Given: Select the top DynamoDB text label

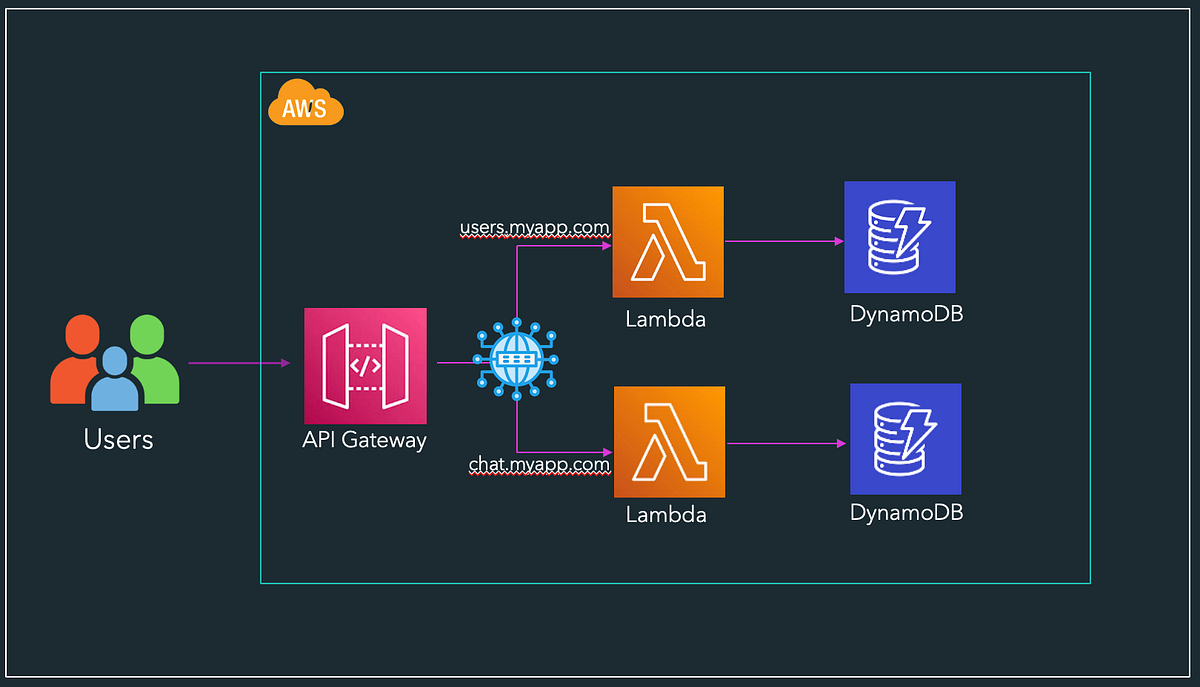Looking at the screenshot, I should point(904,313).
